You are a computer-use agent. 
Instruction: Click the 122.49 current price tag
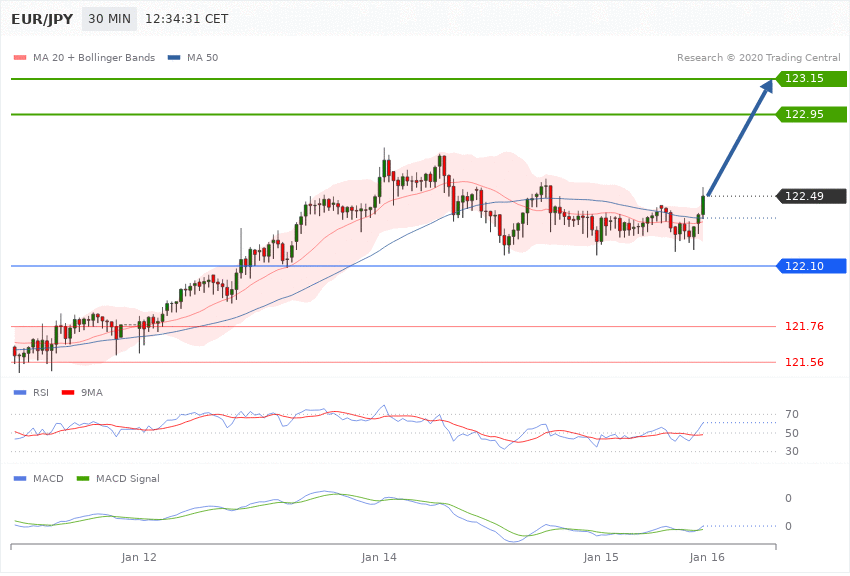tap(812, 196)
